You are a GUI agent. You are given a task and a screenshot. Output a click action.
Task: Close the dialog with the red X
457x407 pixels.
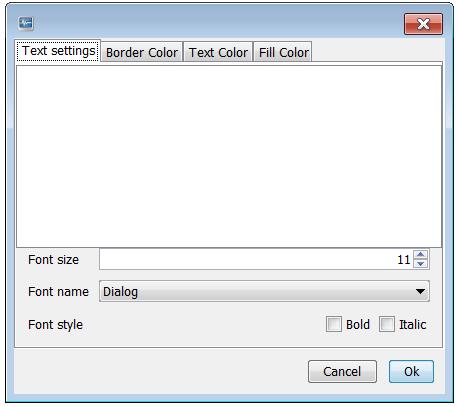[423, 24]
